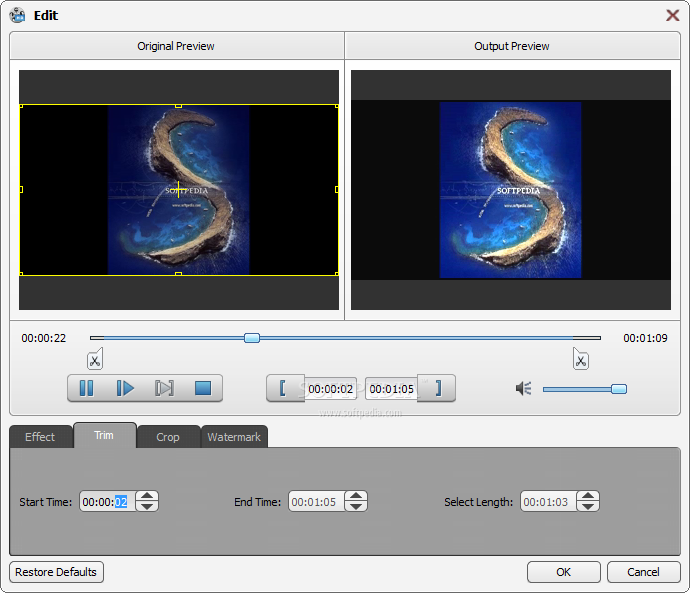
Task: Click the total duration 00:01:09 label
Action: pos(645,338)
